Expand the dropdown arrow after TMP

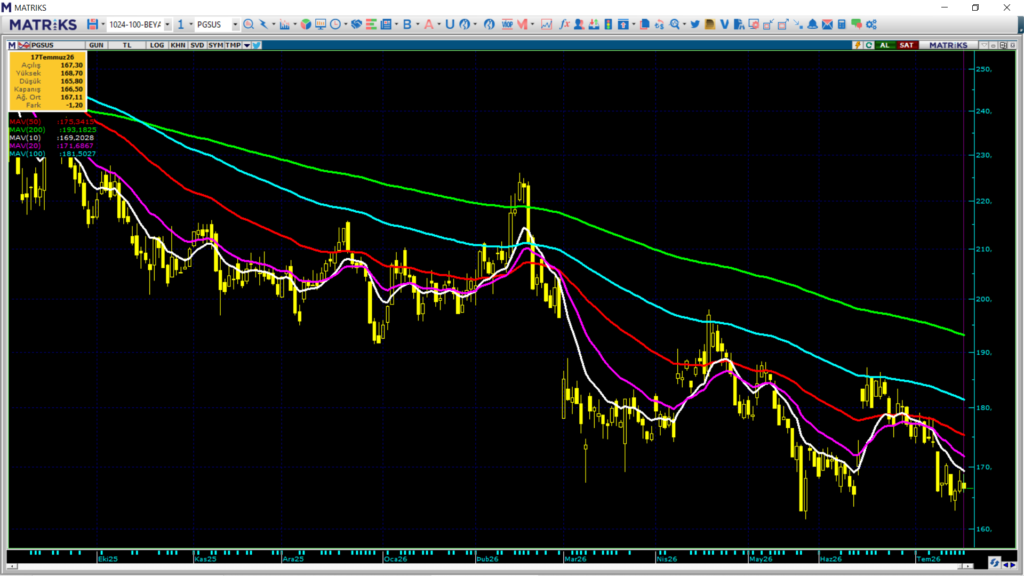(247, 45)
